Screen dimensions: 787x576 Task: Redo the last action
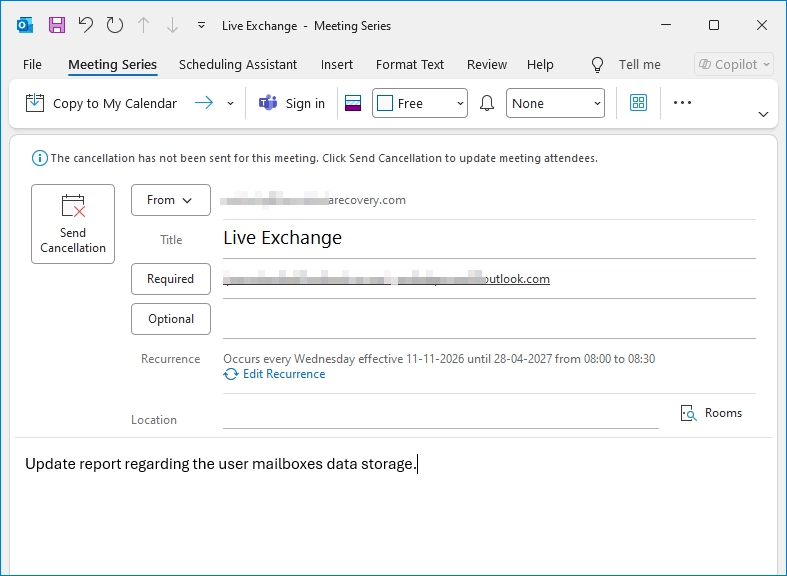[x=115, y=25]
